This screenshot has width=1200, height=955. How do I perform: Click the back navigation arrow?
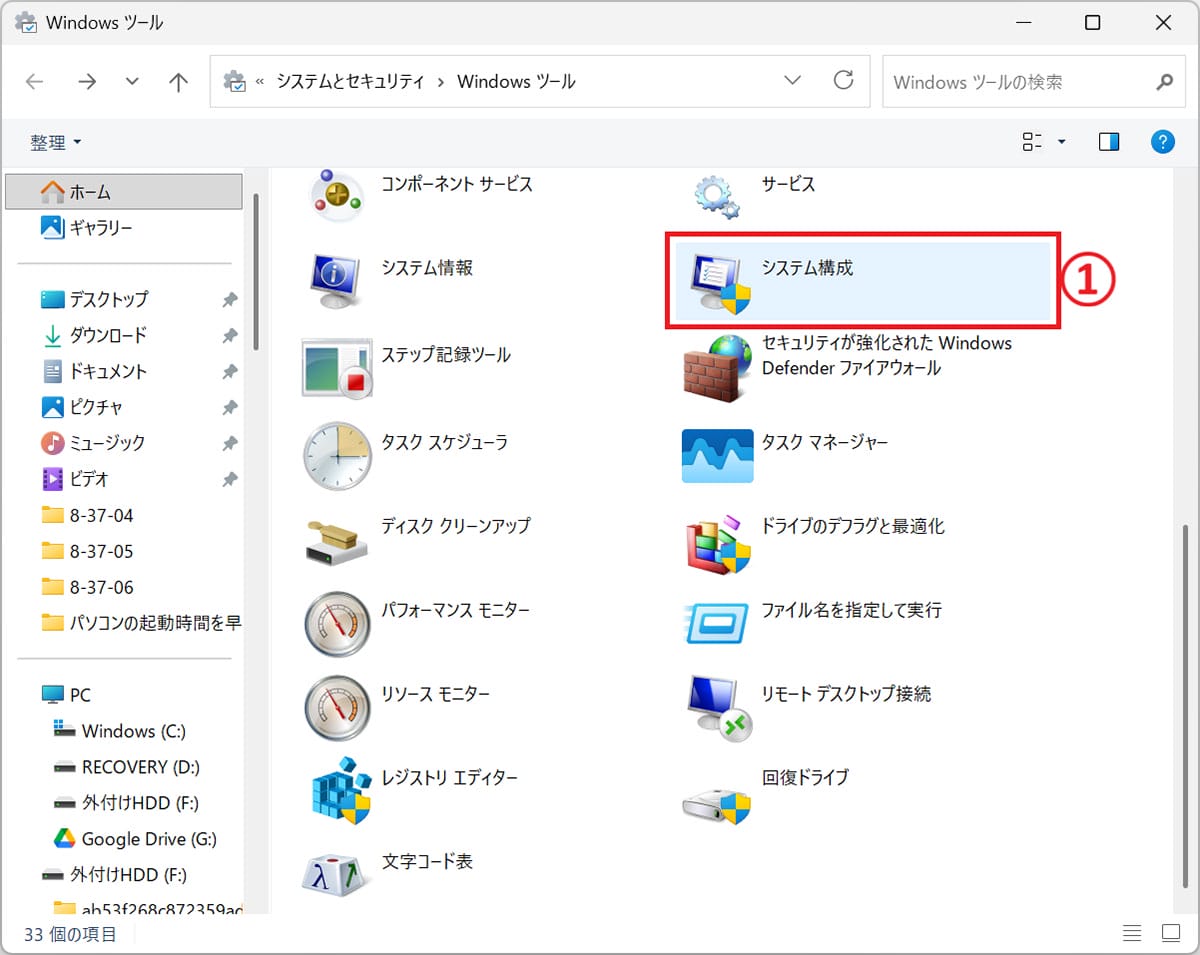click(x=35, y=82)
